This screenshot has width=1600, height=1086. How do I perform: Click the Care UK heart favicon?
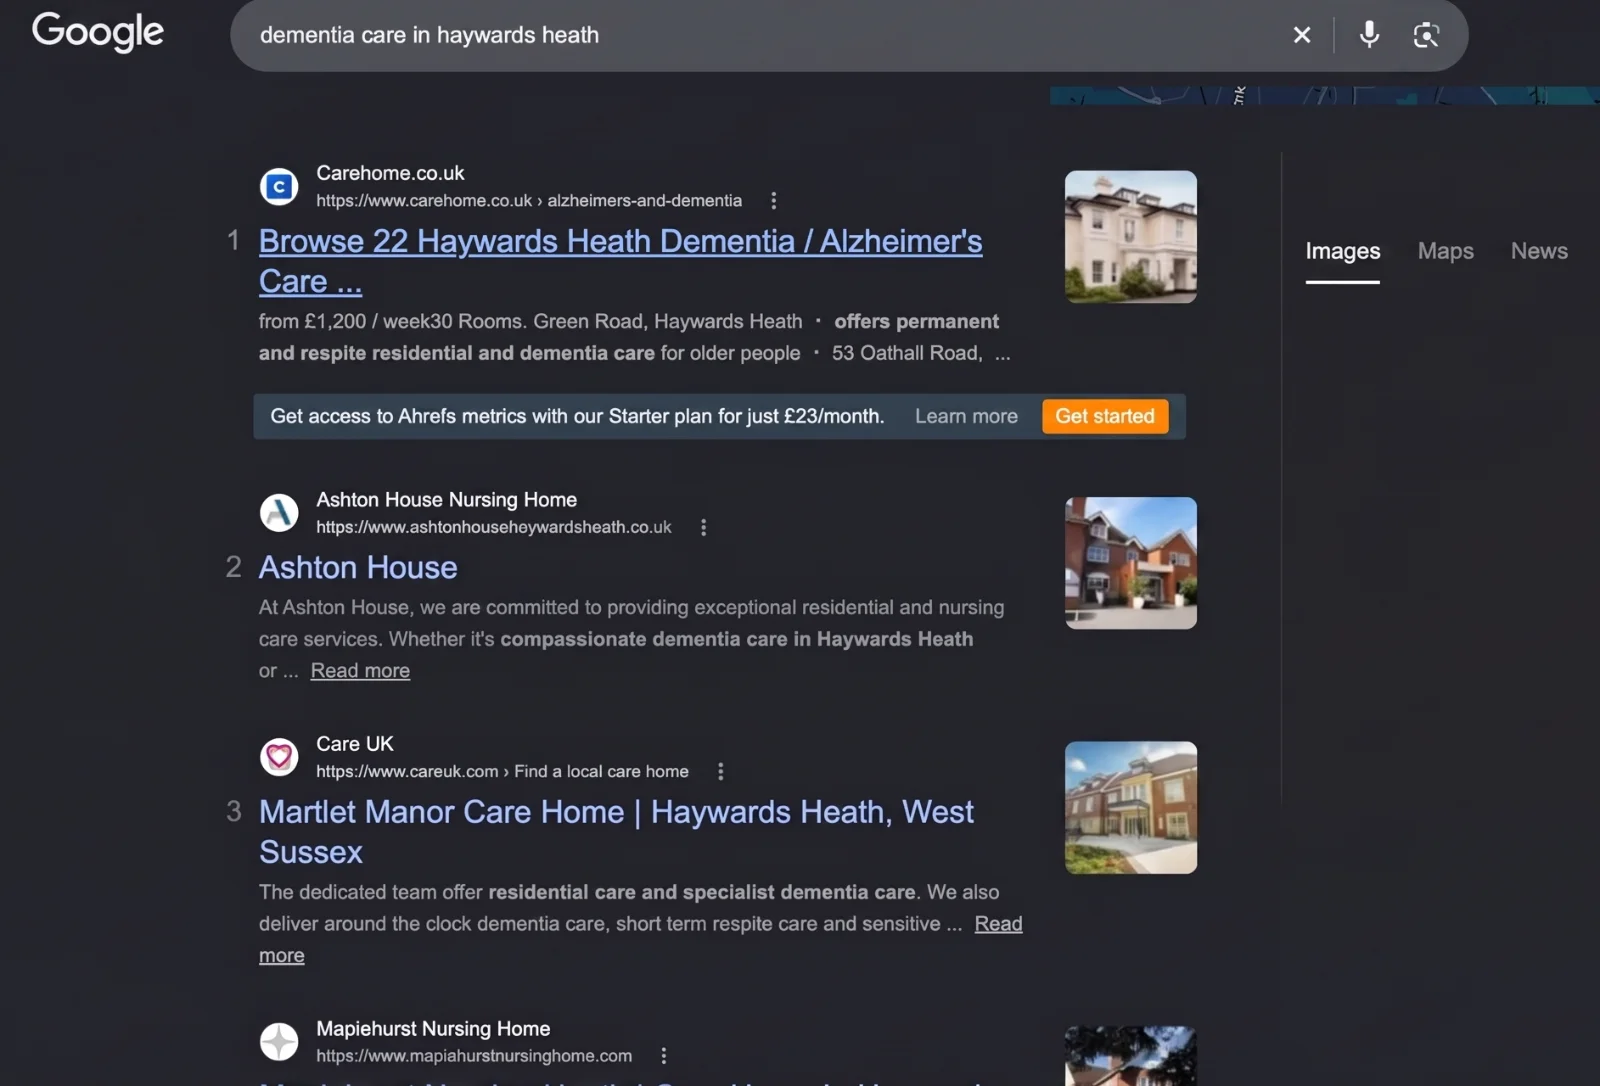pos(279,757)
